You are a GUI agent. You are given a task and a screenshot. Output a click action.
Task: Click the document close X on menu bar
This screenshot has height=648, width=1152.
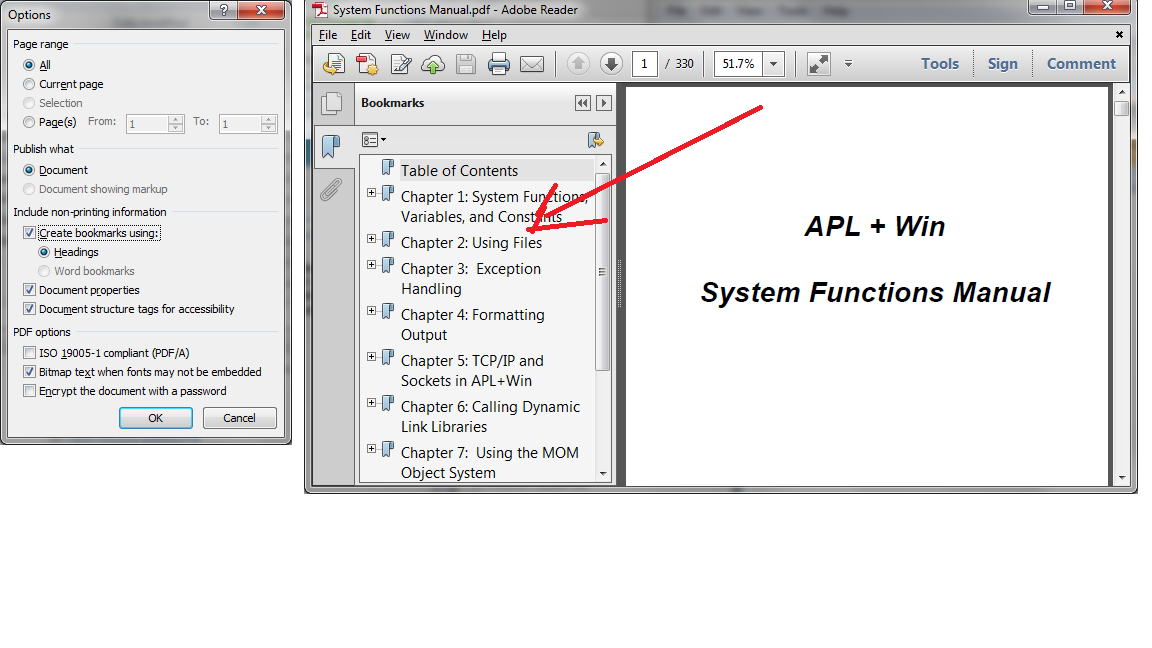[1119, 35]
